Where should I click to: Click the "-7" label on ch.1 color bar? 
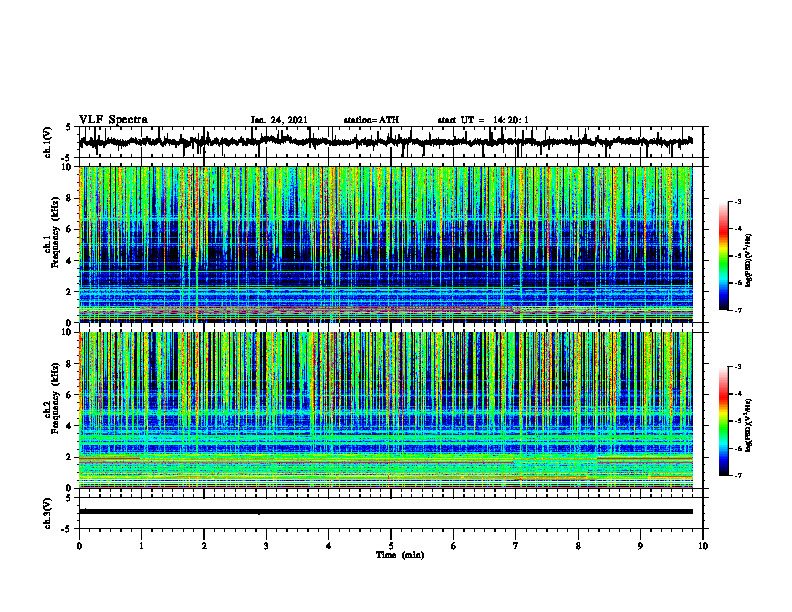pos(738,310)
